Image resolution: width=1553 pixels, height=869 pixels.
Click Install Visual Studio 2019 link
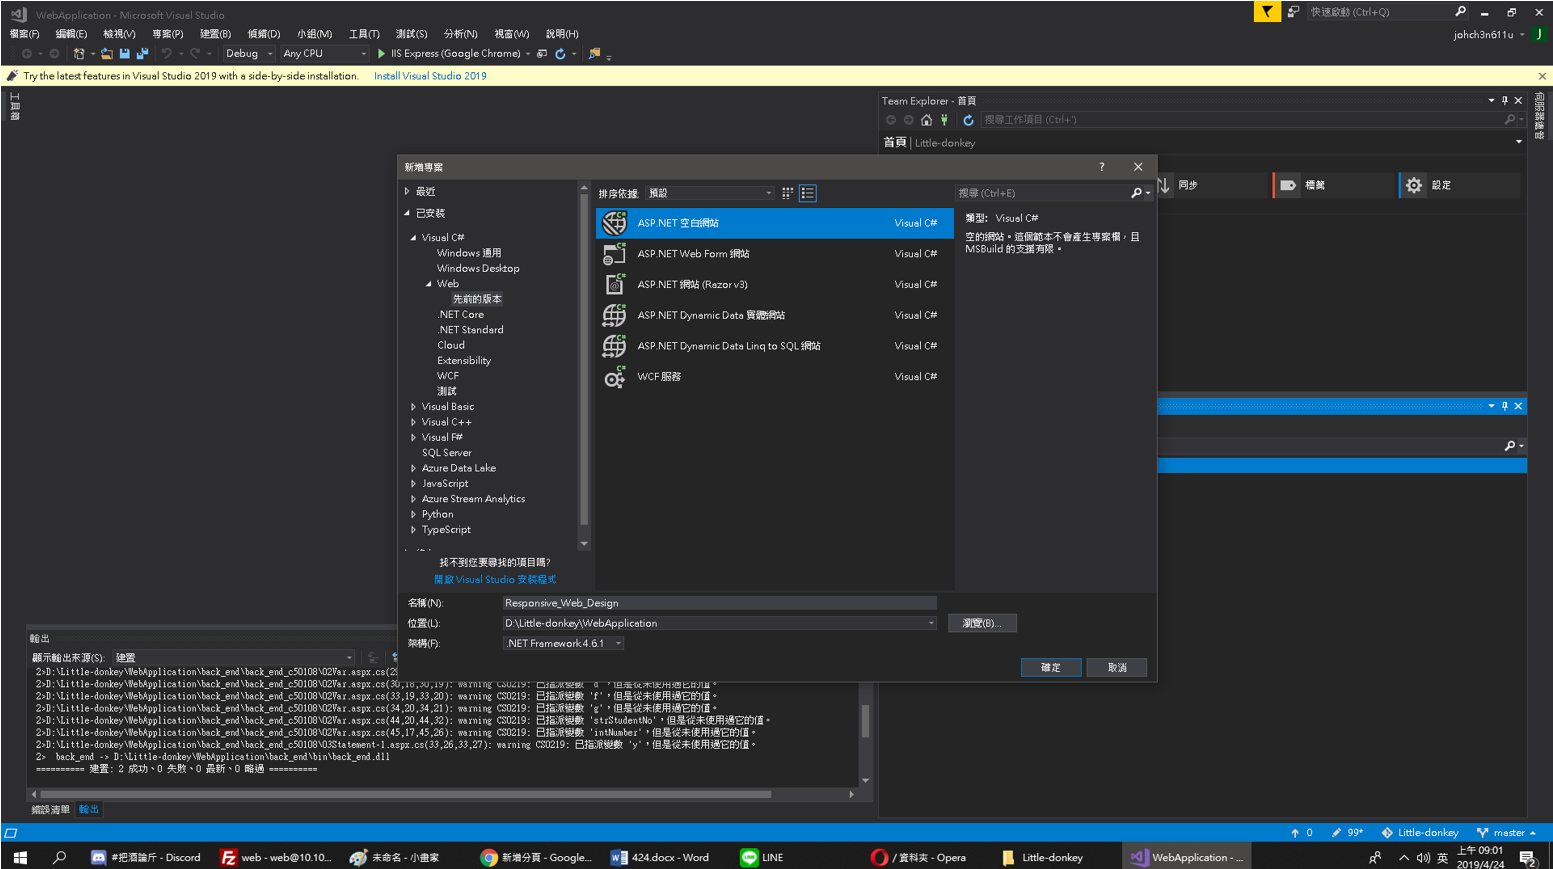pos(430,76)
